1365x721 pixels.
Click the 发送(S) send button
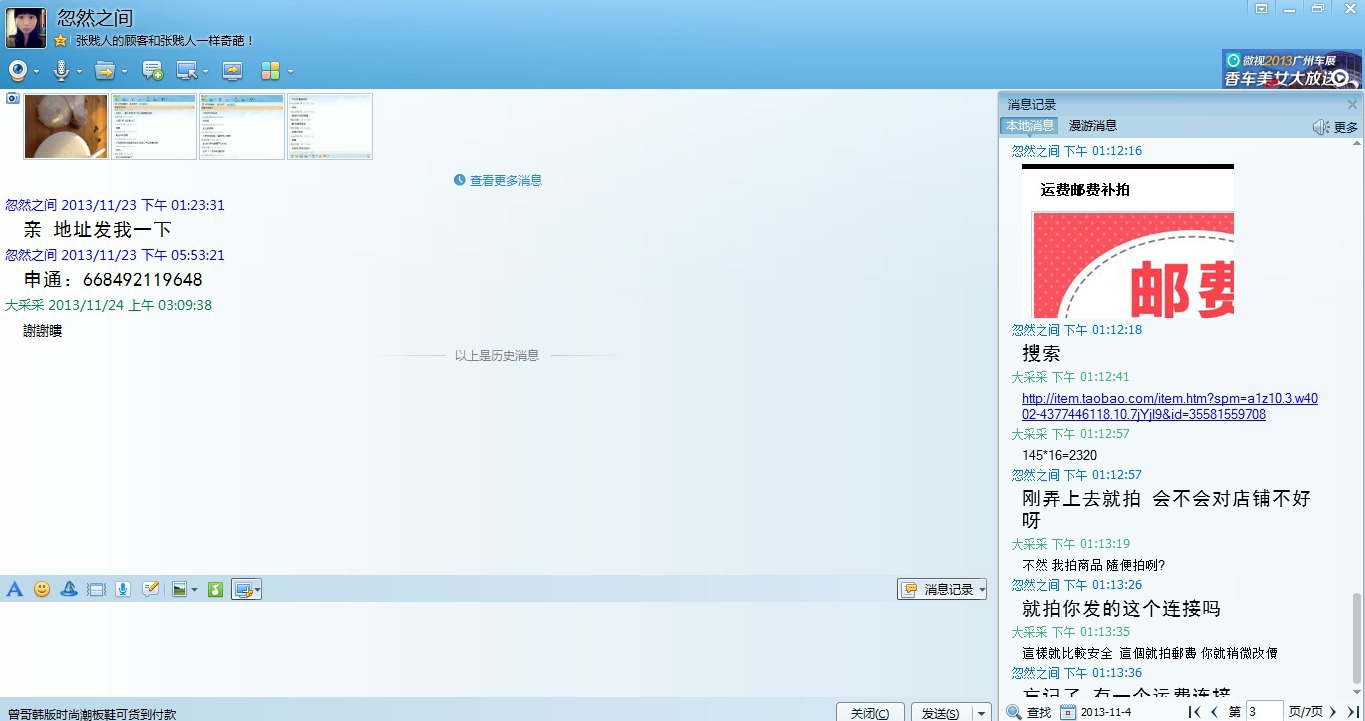coord(940,713)
